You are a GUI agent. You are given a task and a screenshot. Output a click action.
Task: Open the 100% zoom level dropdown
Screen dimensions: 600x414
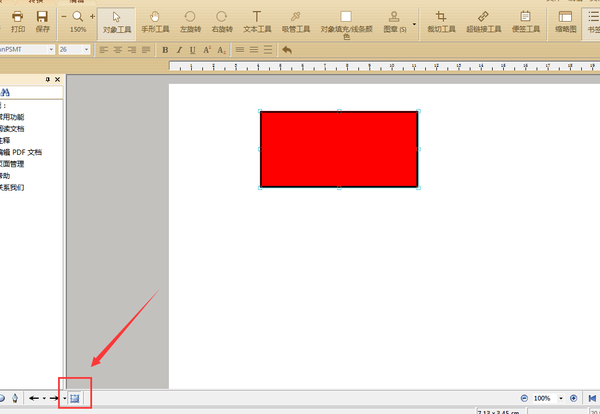561,398
